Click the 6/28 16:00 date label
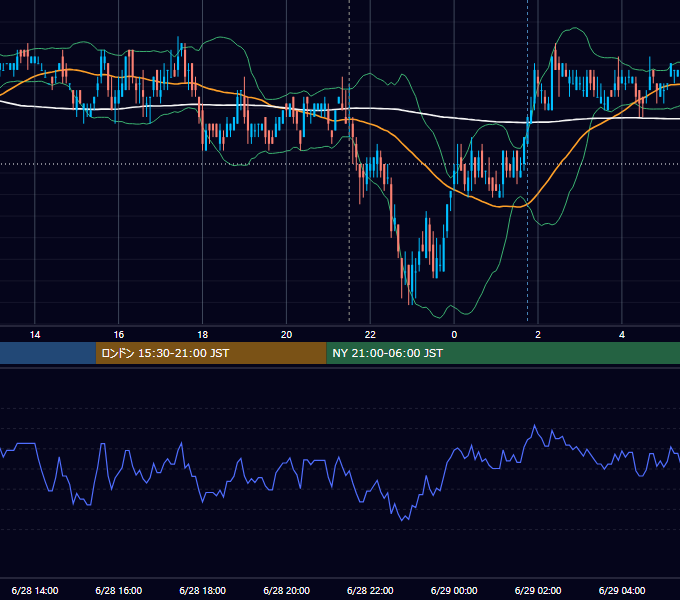This screenshot has width=680, height=600. click(x=118, y=590)
